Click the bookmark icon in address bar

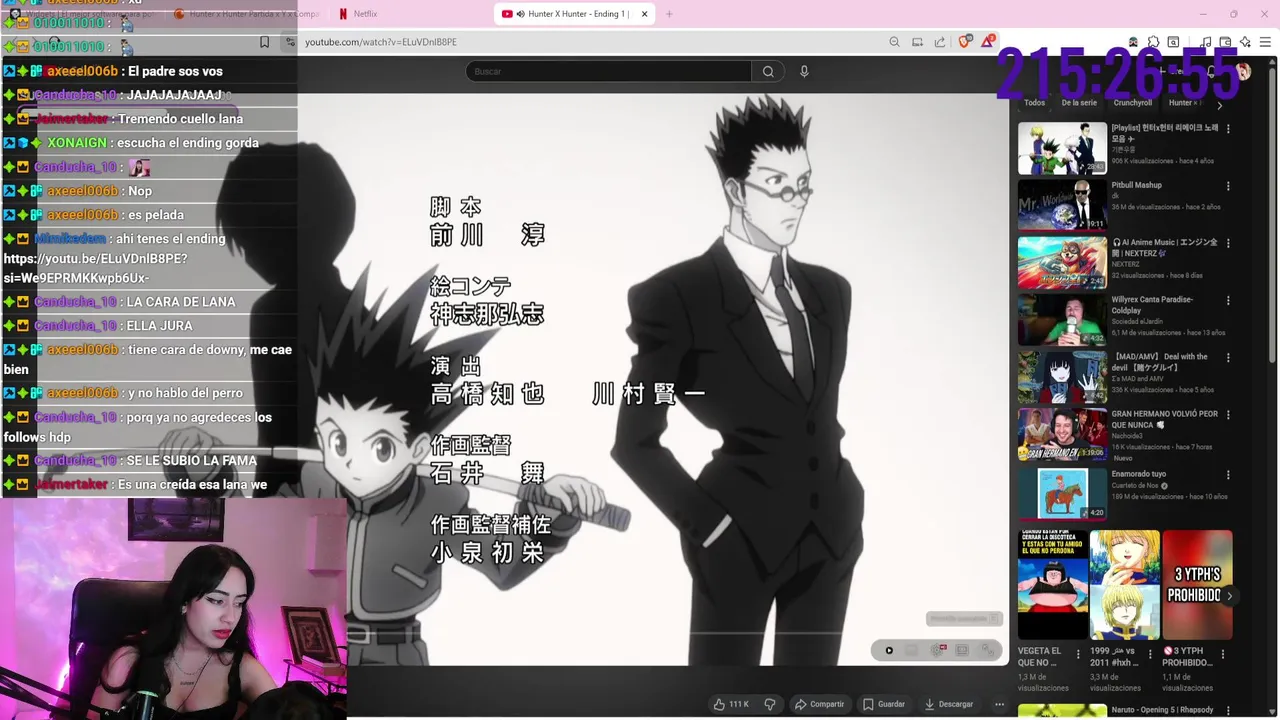point(264,42)
